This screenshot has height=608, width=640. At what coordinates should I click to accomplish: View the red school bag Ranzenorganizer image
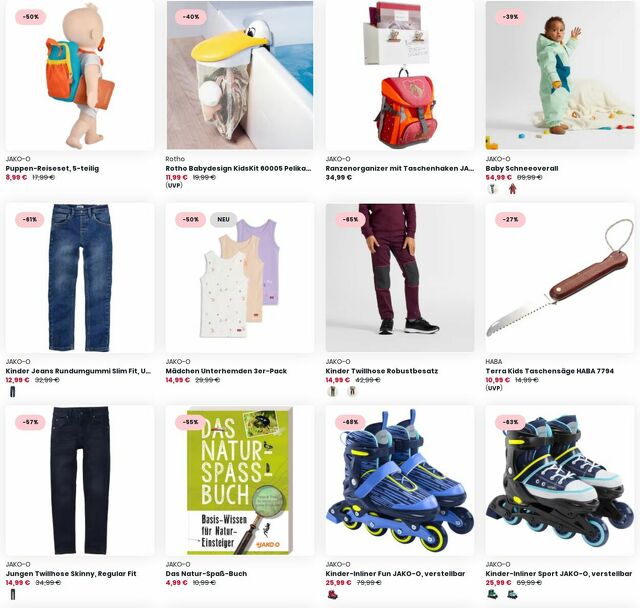pos(400,75)
